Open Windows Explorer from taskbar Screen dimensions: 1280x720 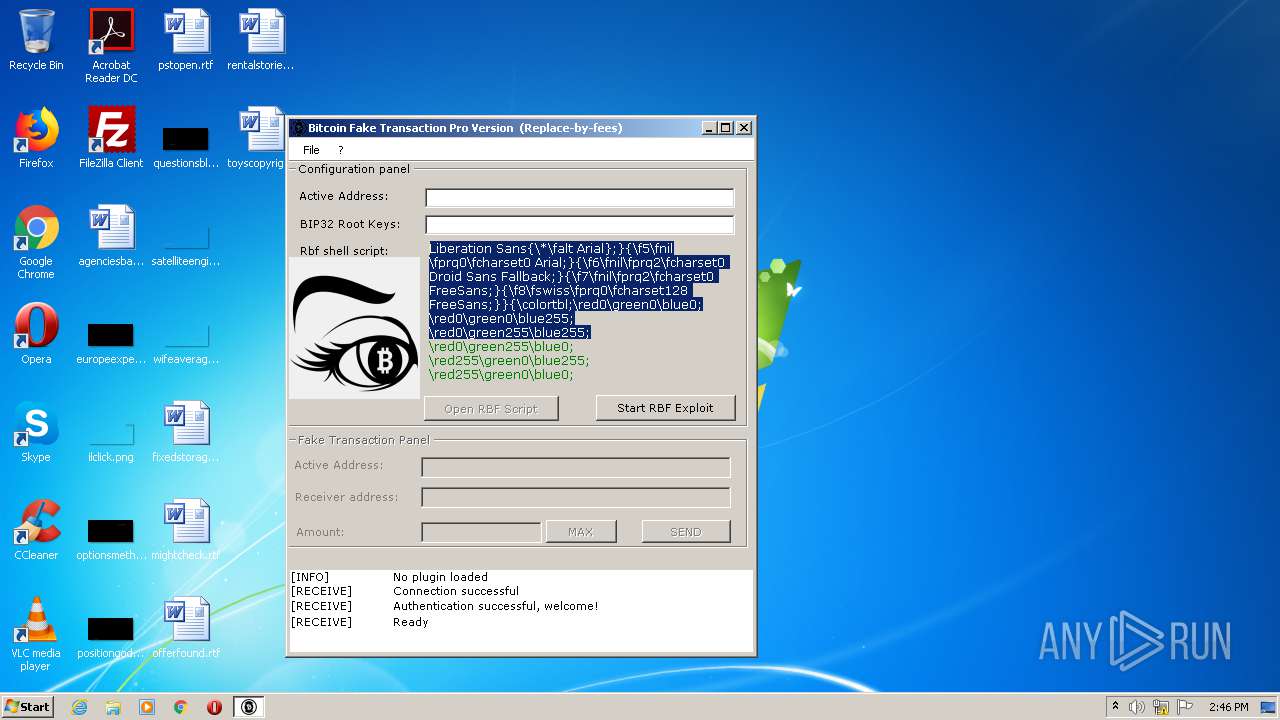point(113,707)
